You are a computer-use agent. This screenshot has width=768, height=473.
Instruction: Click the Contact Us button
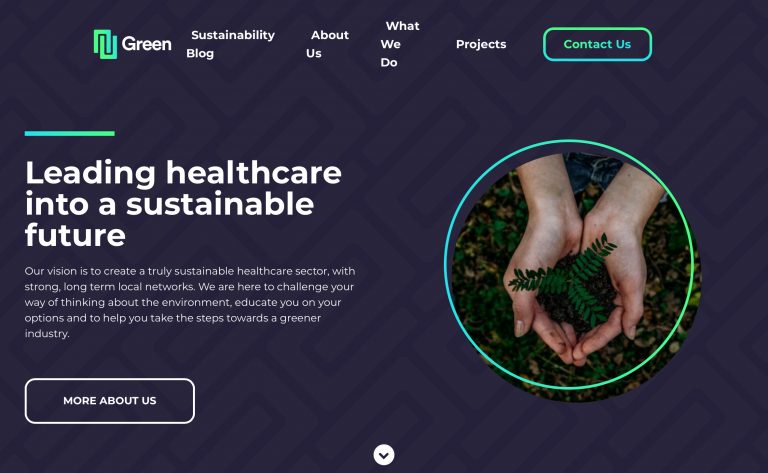click(x=597, y=44)
